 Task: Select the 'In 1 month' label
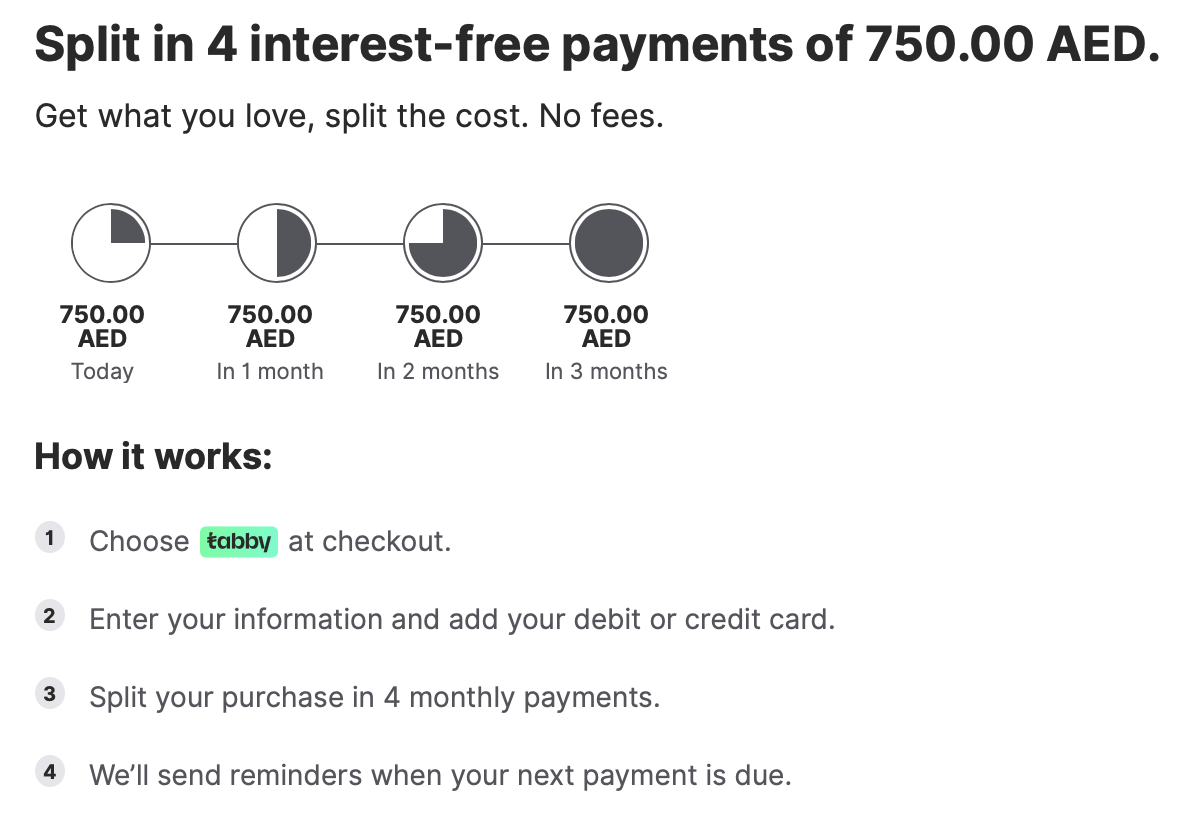270,371
